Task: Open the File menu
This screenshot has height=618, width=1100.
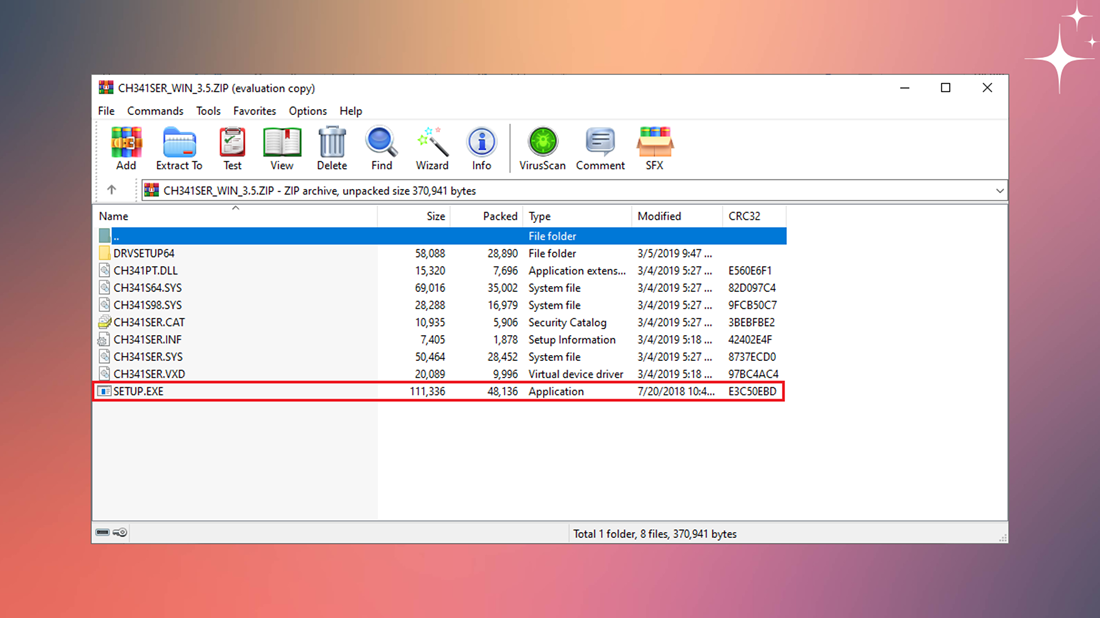Action: [x=106, y=111]
